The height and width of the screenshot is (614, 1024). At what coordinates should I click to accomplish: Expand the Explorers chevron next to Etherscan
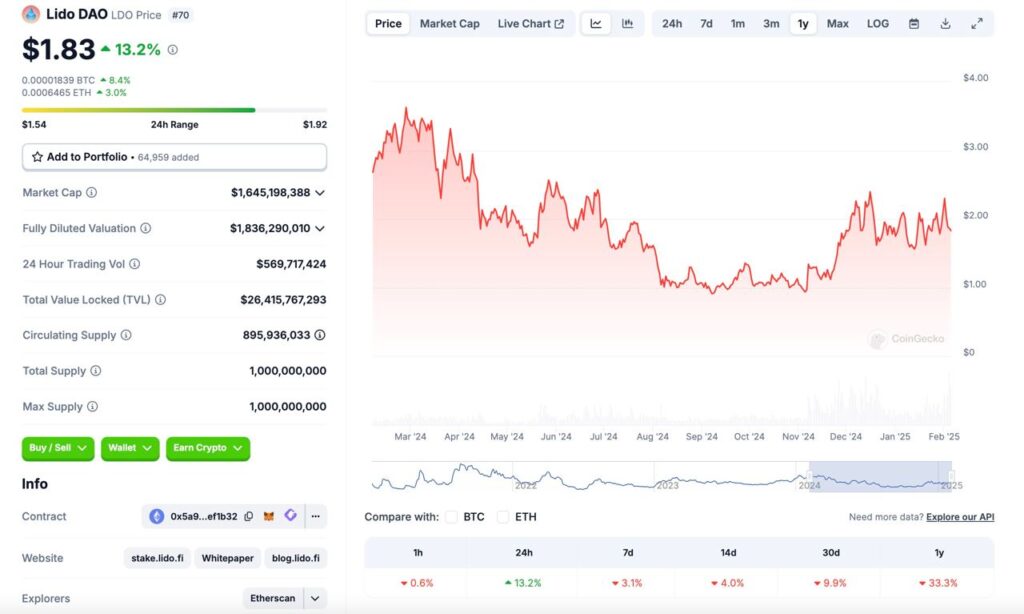click(x=315, y=598)
